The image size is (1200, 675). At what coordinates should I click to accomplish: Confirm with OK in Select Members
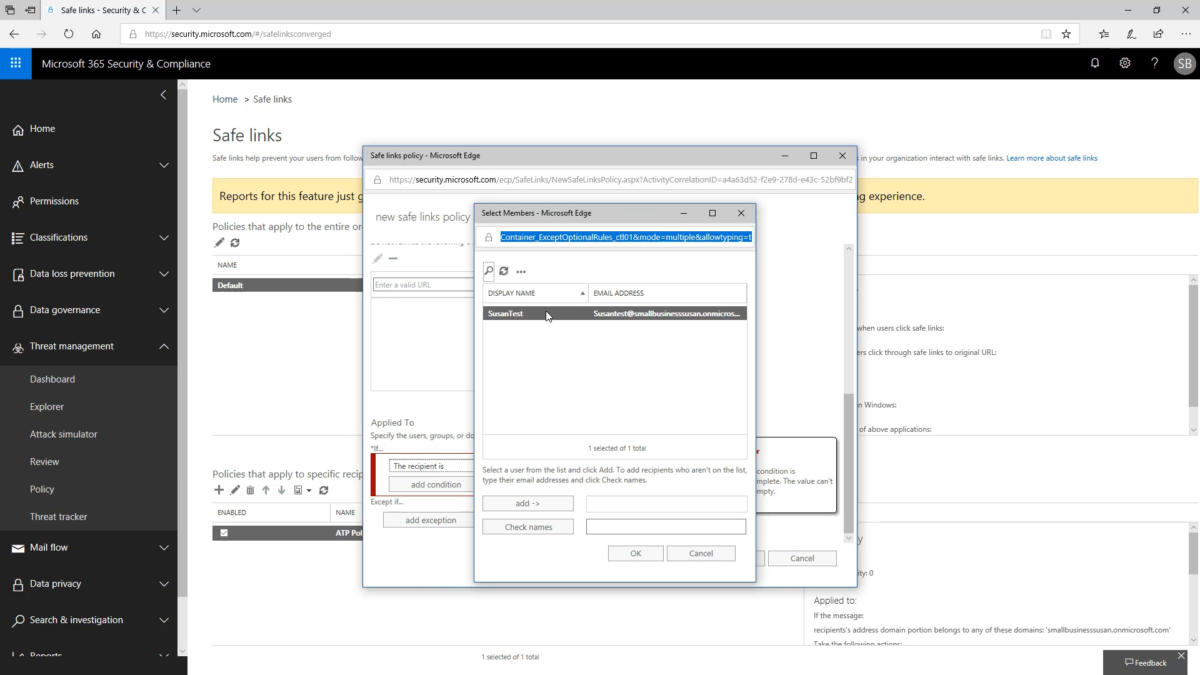[x=635, y=553]
